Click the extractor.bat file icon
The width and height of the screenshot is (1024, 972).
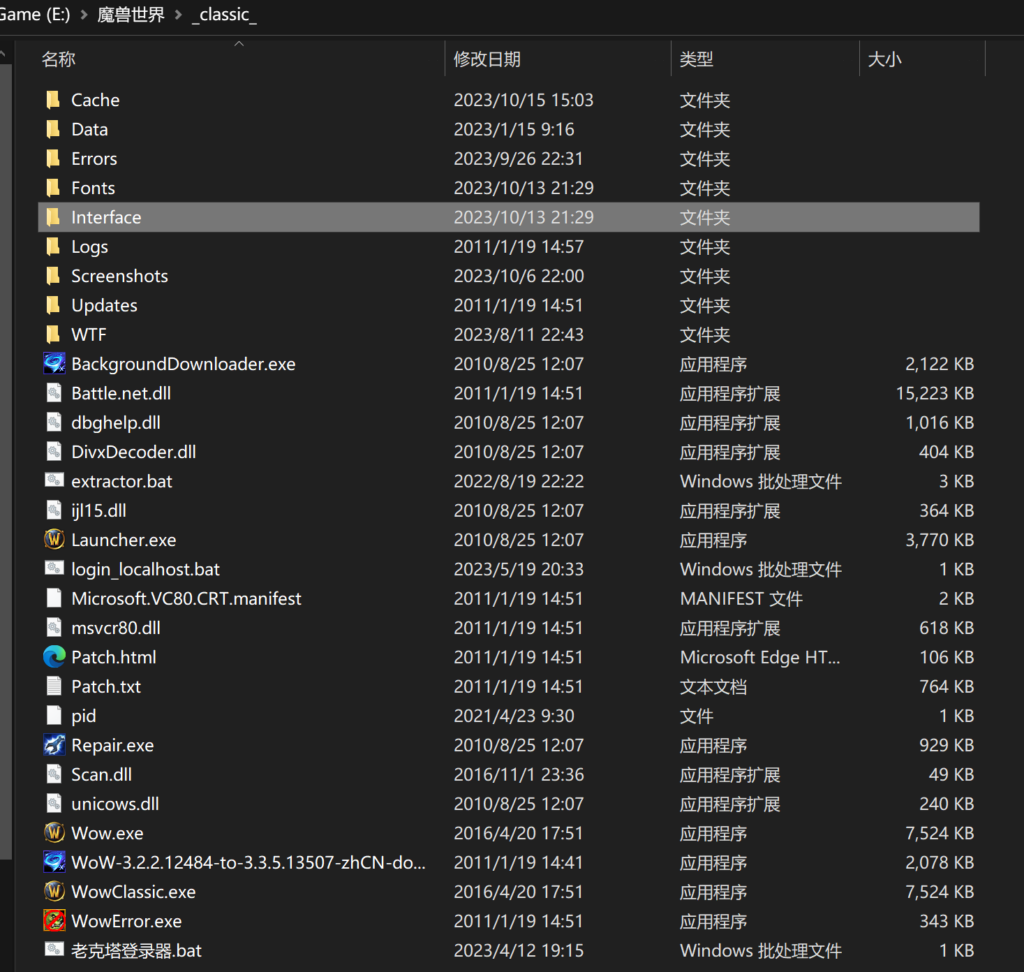[54, 481]
